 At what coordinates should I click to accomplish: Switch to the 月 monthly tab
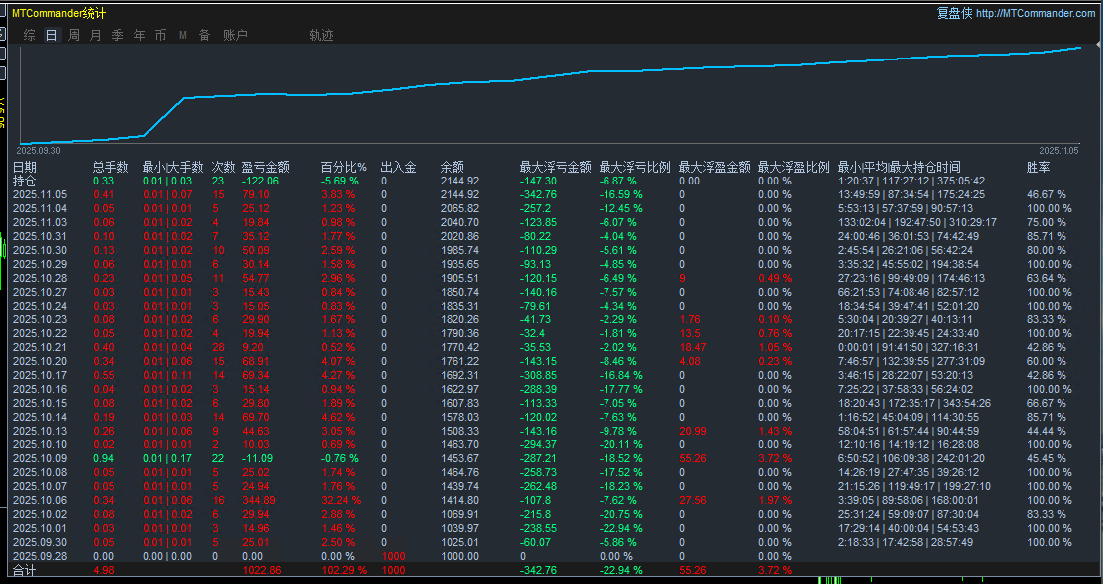tap(96, 35)
